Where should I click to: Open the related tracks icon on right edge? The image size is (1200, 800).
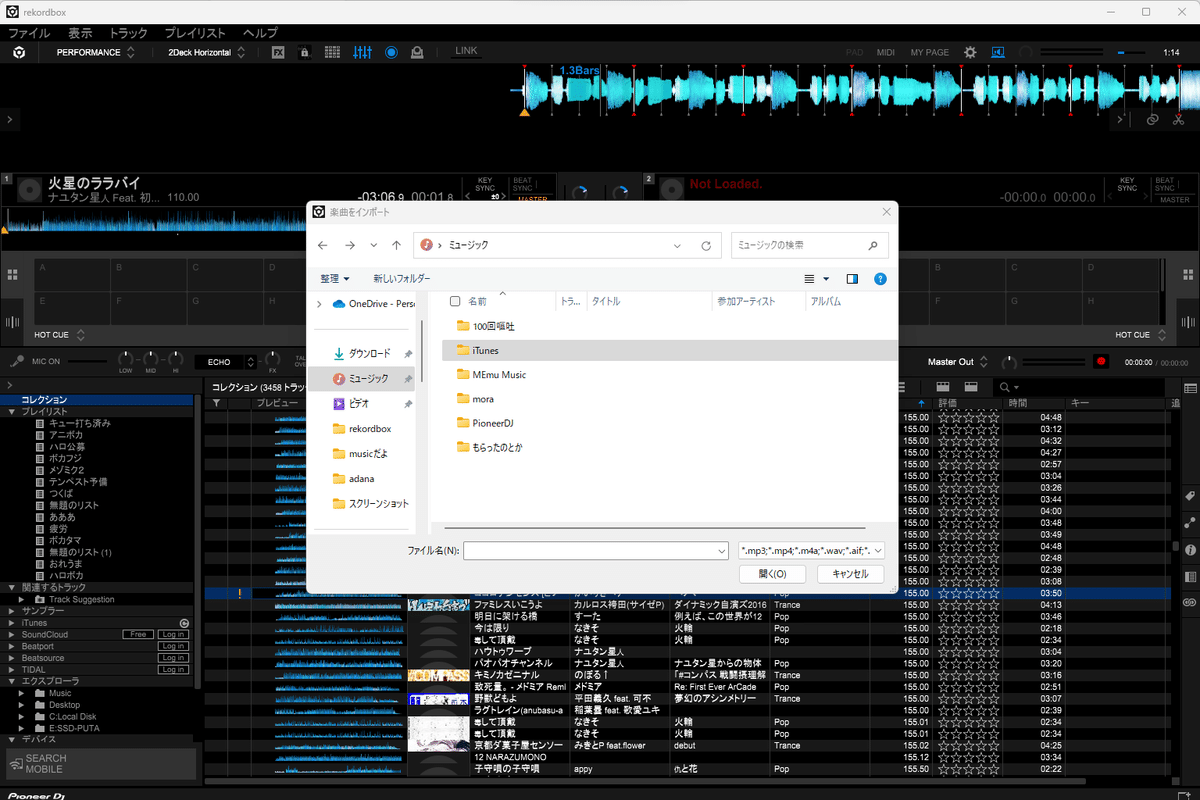pos(1190,523)
